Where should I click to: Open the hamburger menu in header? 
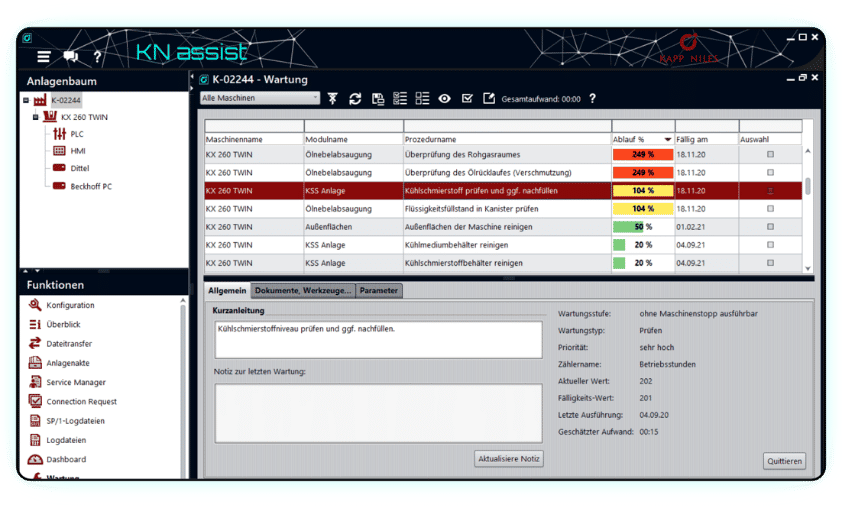43,56
